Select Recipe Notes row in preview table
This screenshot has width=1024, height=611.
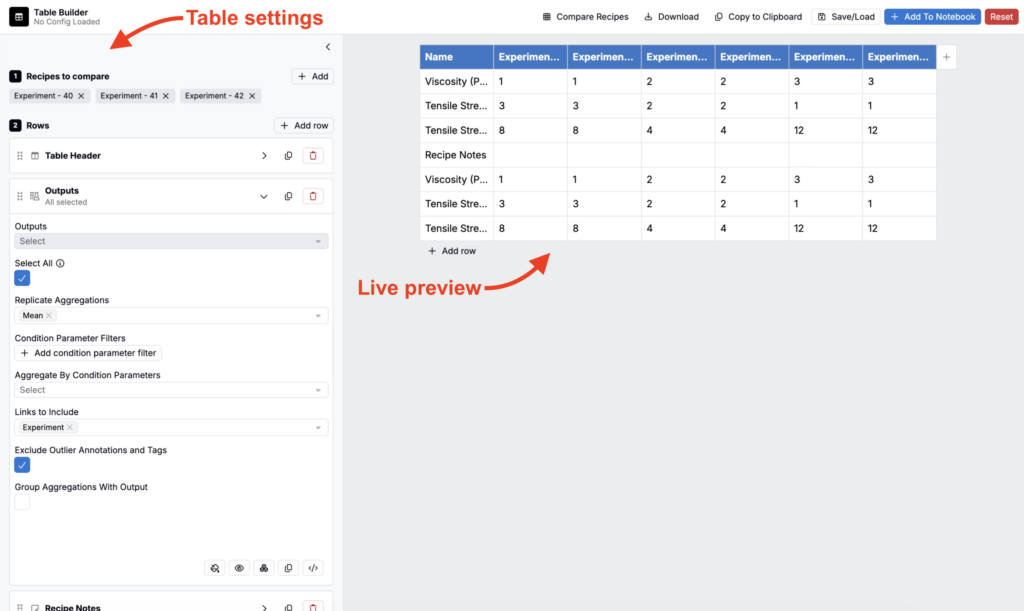[456, 155]
